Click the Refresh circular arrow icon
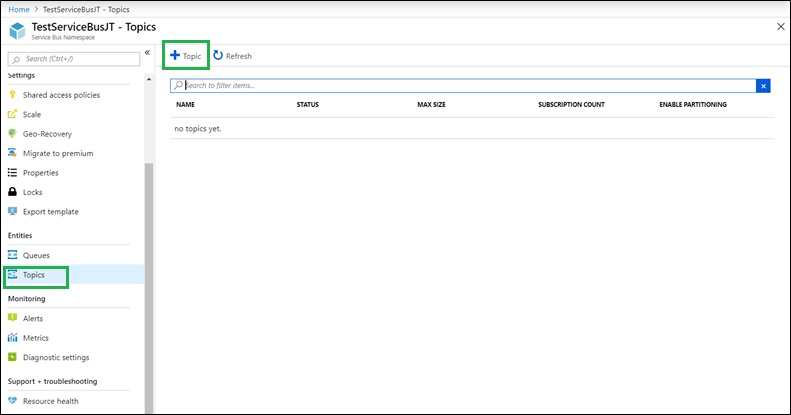This screenshot has width=791, height=415. [218, 55]
